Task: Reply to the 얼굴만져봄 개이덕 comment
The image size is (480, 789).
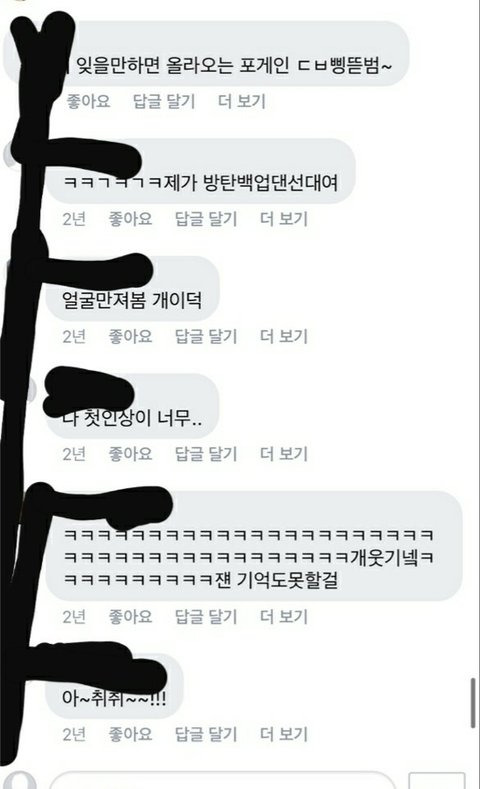Action: point(206,336)
